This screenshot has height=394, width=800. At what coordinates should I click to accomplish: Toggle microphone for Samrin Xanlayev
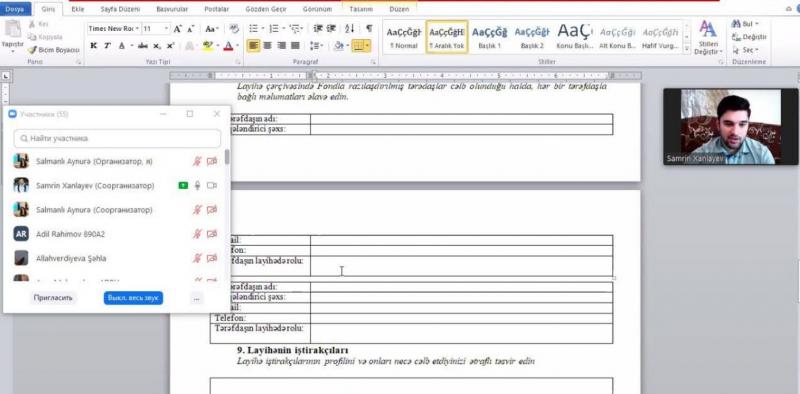click(x=197, y=185)
